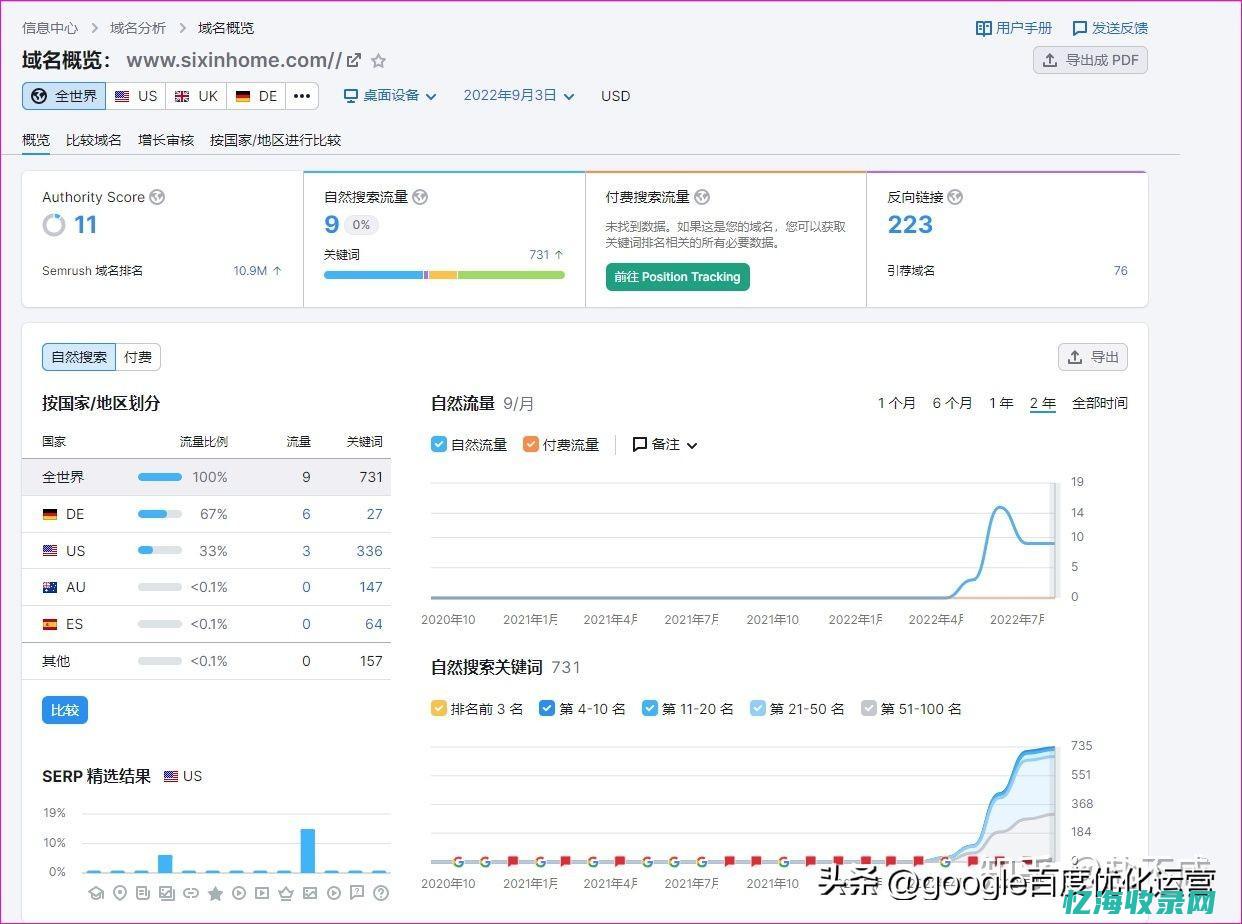Click the Authority Score info tooltip icon

[157, 197]
